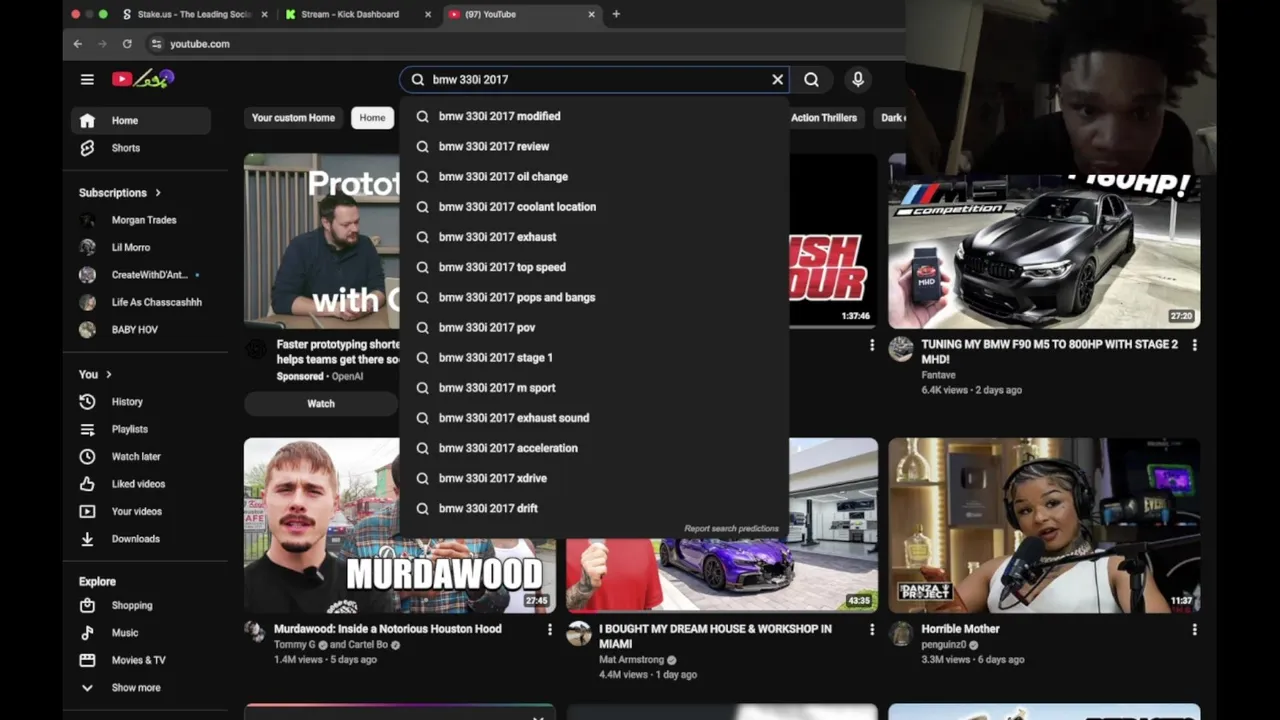Screen dimensions: 1280x720
Task: Click the YouTube logo
Action: pos(143,79)
